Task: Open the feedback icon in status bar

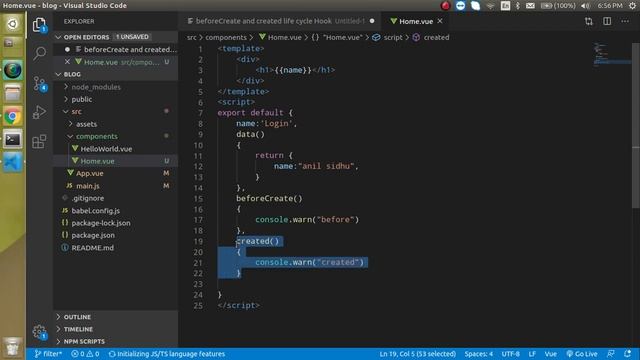Action: pos(611,354)
